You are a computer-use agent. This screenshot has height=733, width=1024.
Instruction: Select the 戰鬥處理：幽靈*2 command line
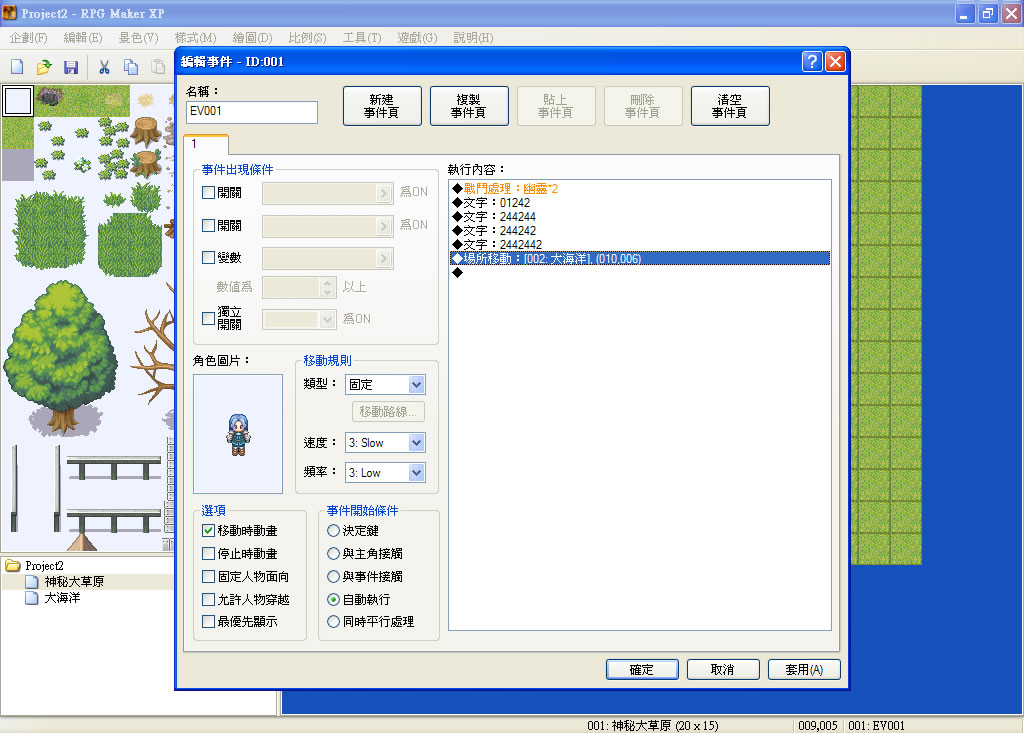click(640, 189)
